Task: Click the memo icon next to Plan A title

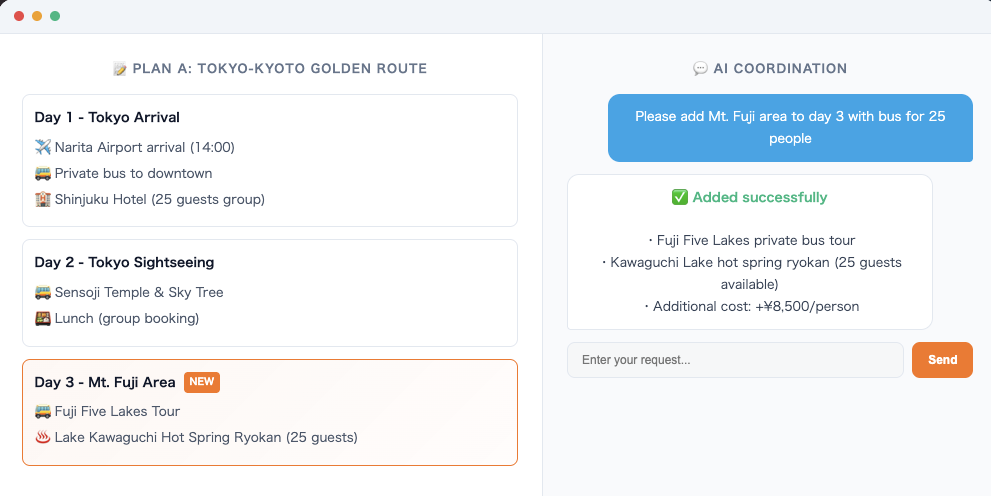Action: tap(120, 69)
